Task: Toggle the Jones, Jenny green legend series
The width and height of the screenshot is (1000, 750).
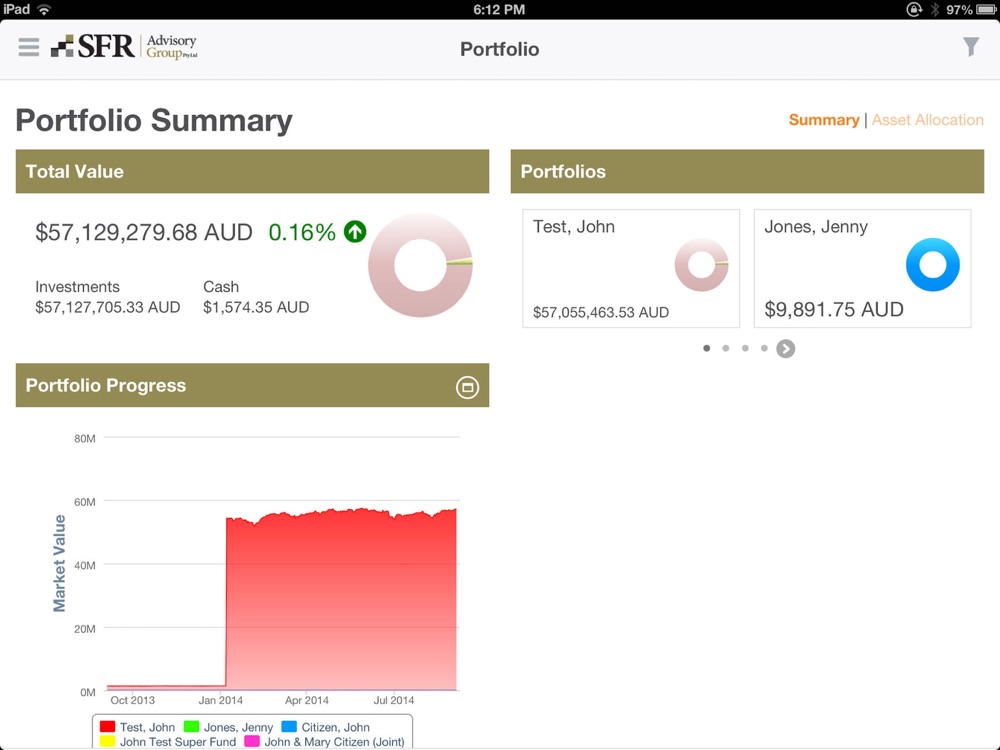Action: [192, 727]
